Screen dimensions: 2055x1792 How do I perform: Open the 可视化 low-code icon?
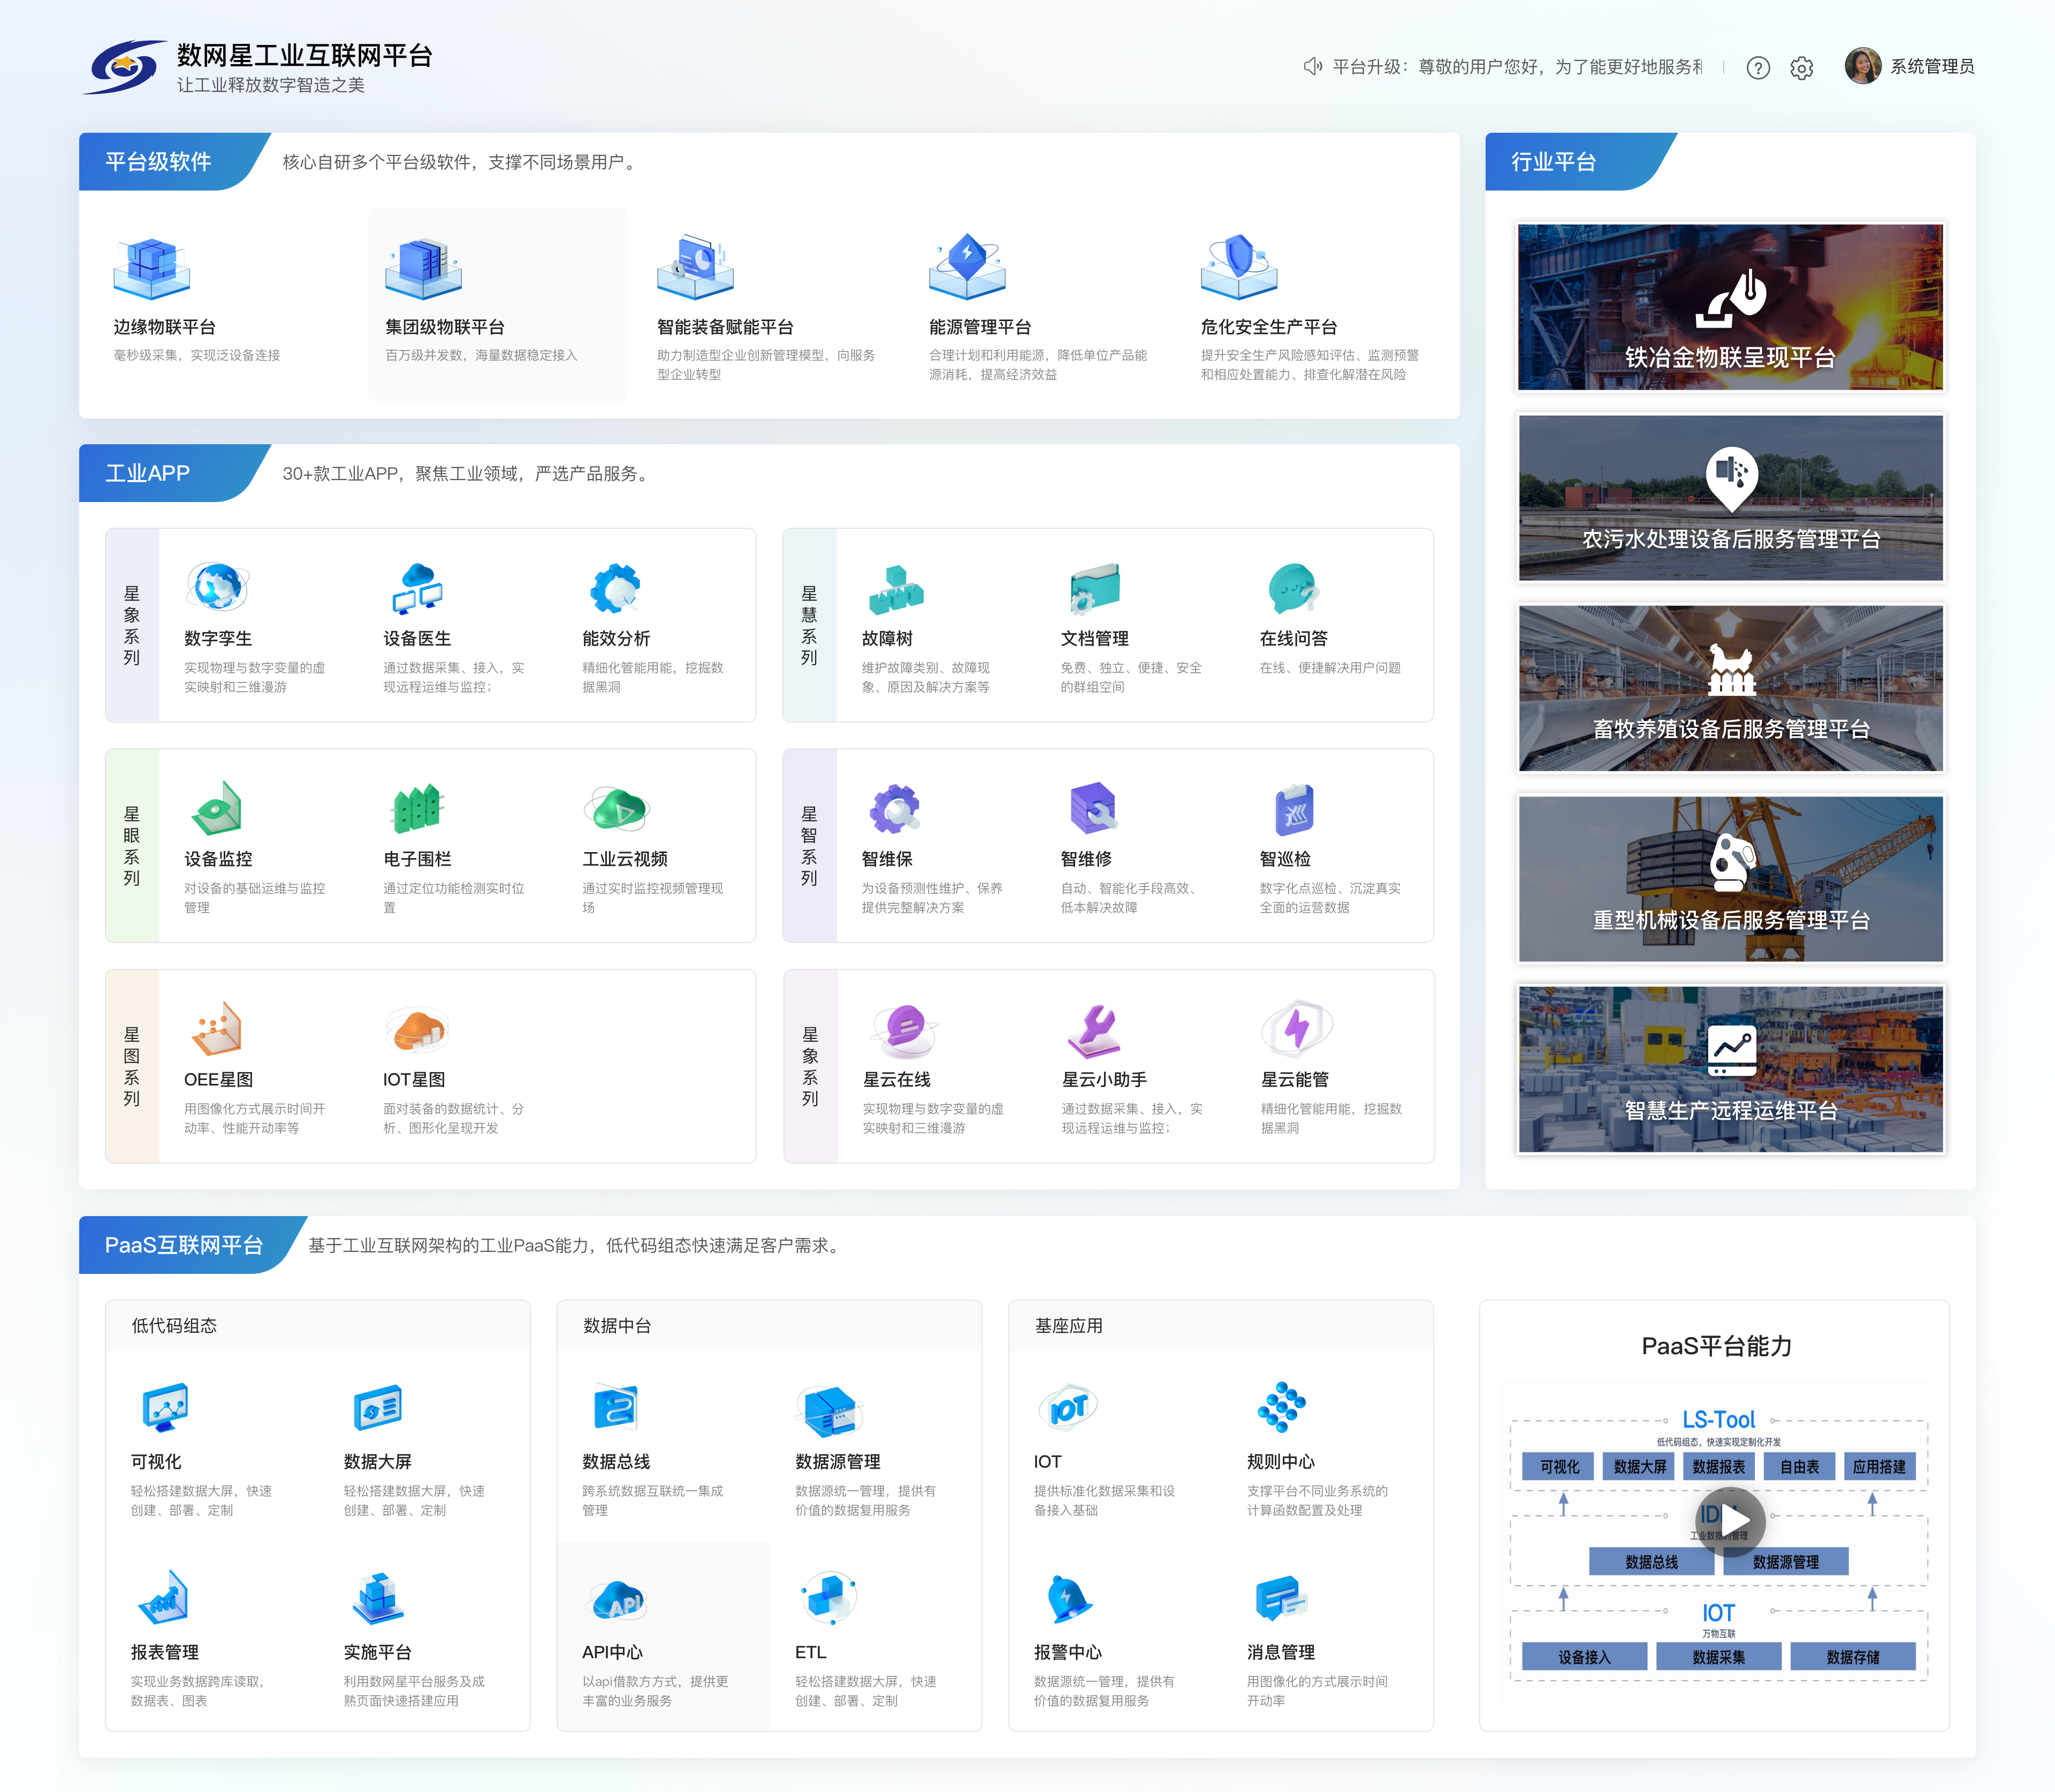164,1407
